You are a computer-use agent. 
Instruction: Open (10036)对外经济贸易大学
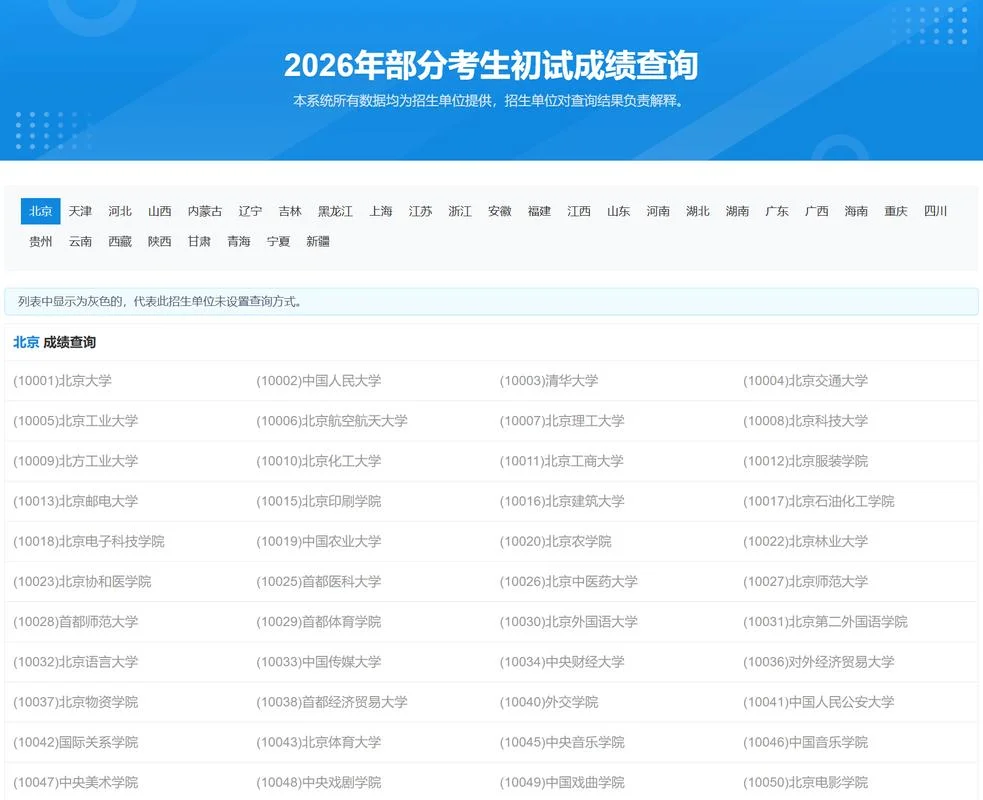(819, 661)
